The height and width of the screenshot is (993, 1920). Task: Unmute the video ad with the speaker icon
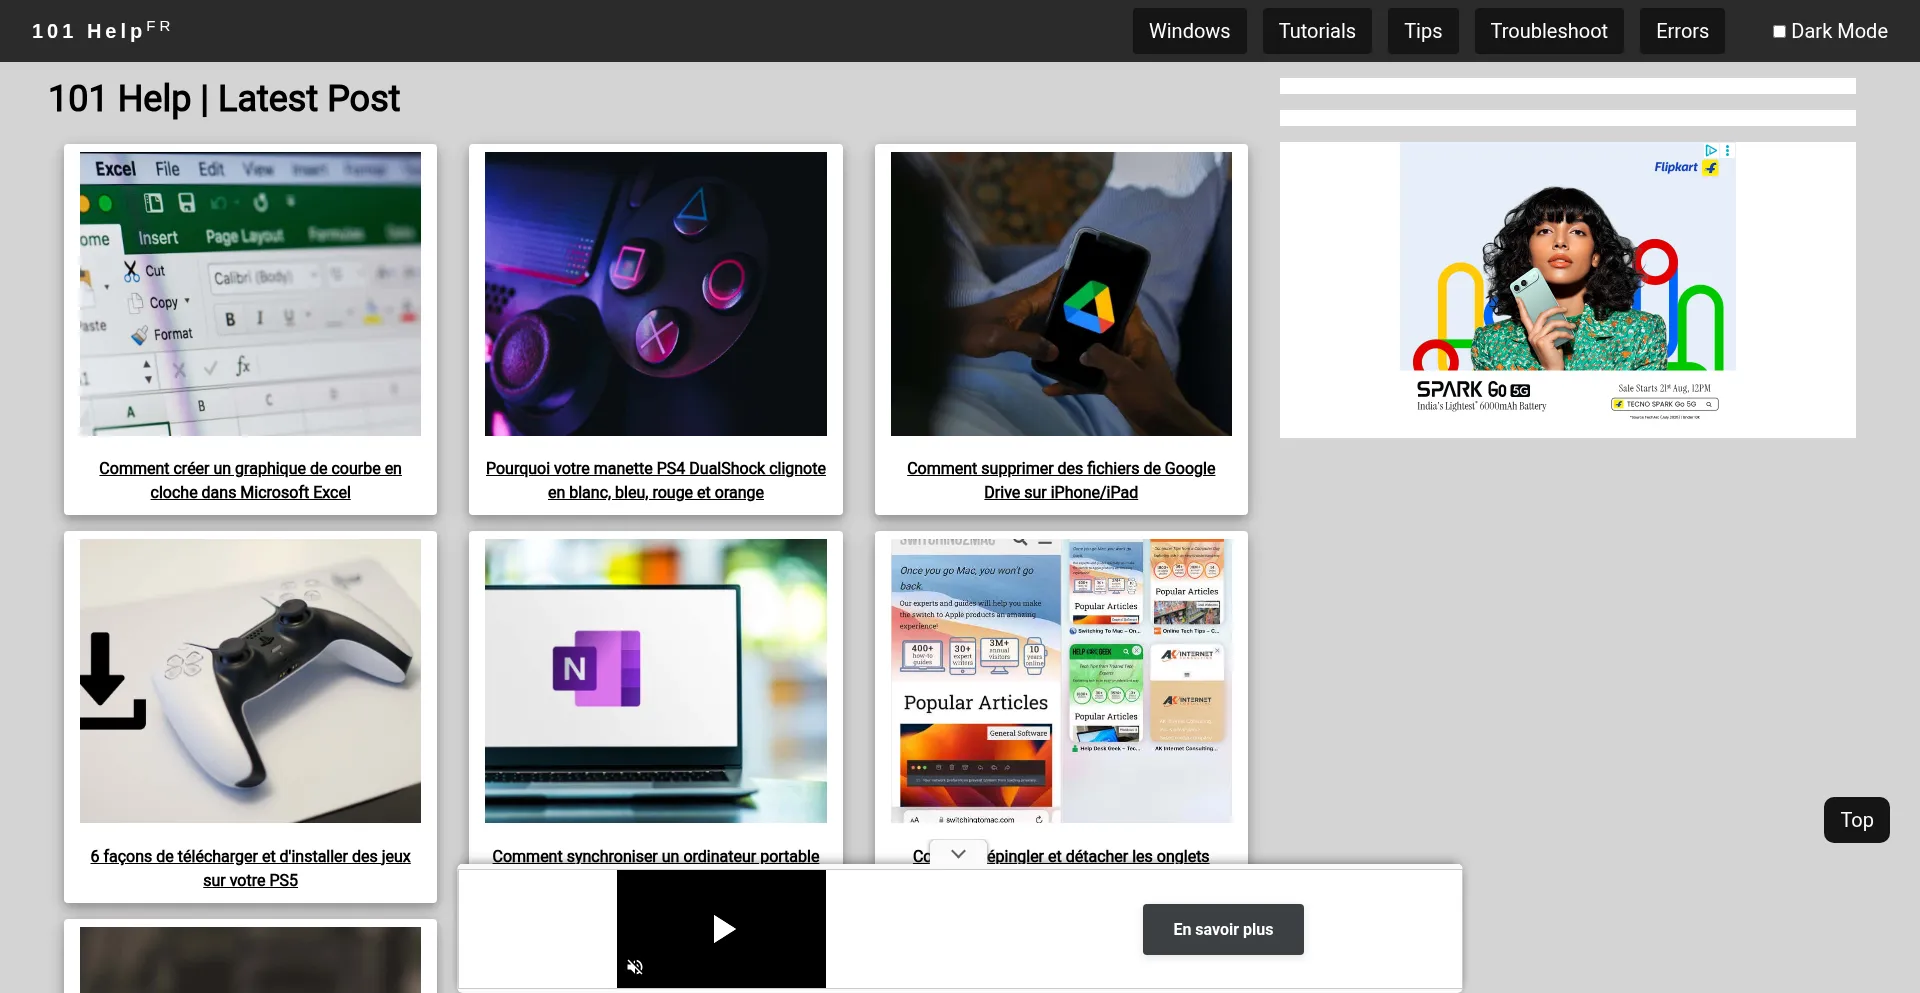click(x=635, y=967)
